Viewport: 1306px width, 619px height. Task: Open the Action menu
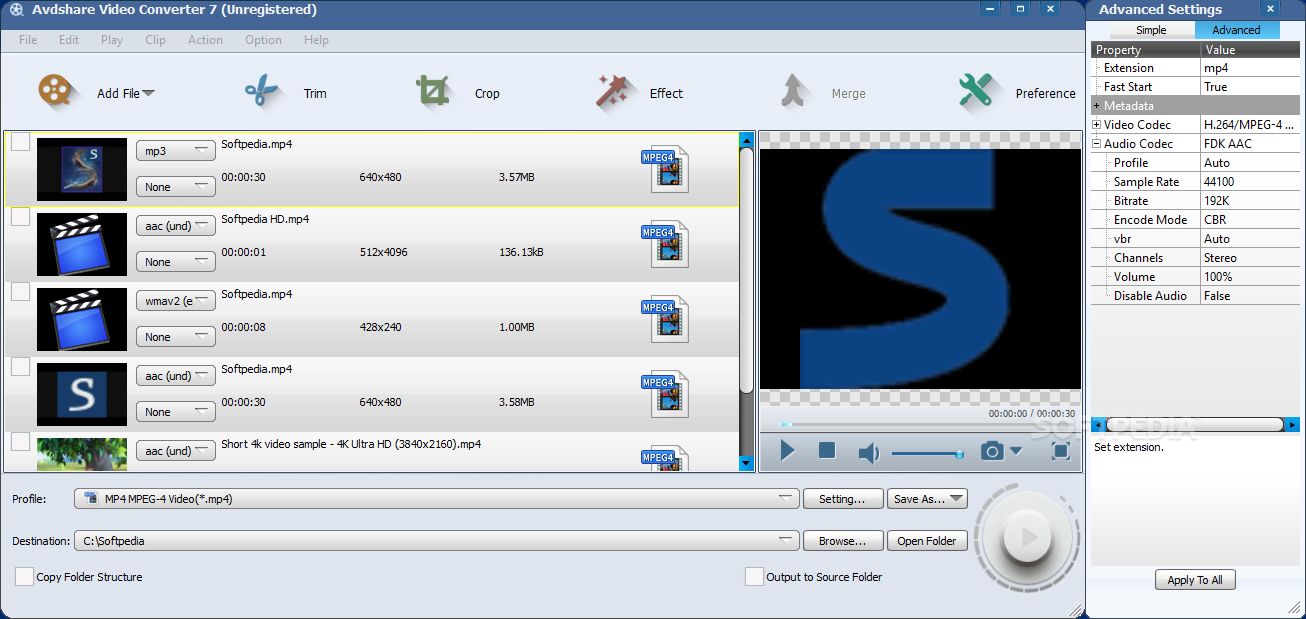(205, 40)
